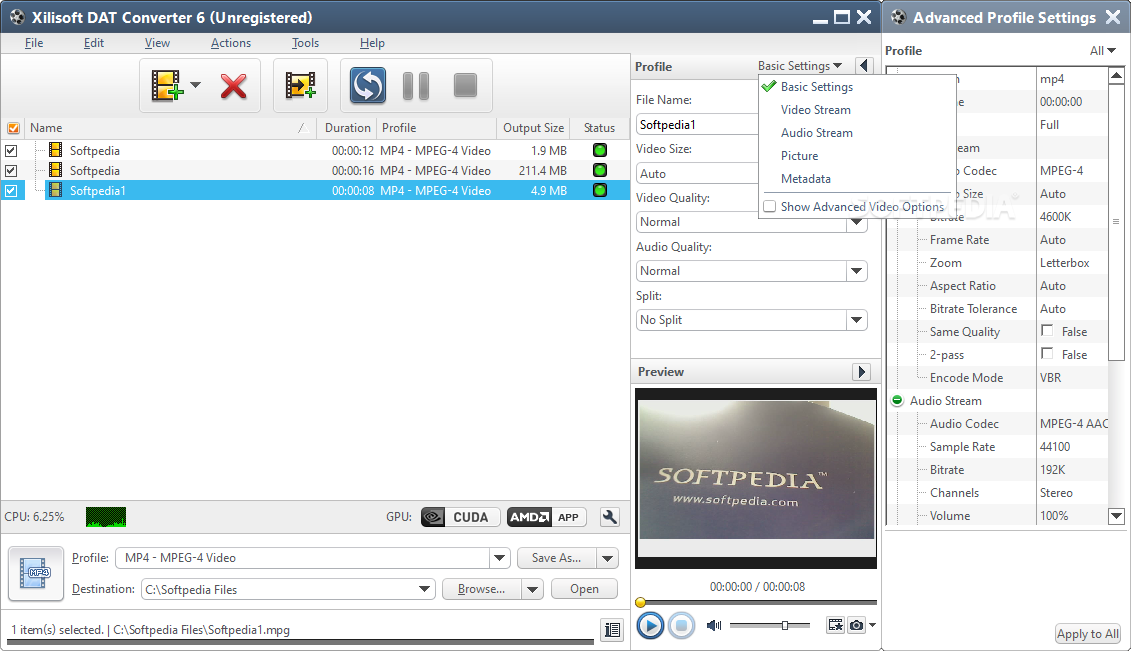Viewport: 1131px width, 651px height.
Task: Open the Help menu
Action: [x=372, y=43]
